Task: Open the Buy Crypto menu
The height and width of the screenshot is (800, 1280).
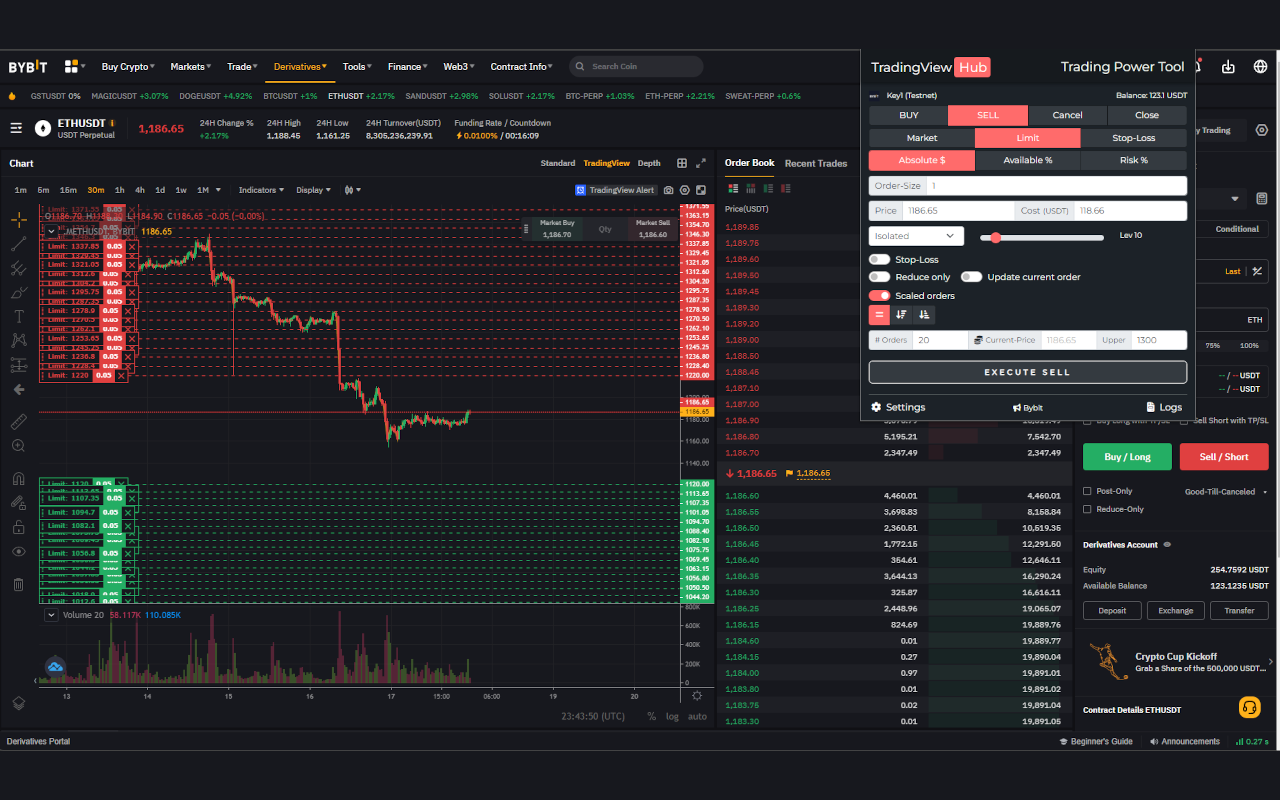Action: click(x=128, y=67)
